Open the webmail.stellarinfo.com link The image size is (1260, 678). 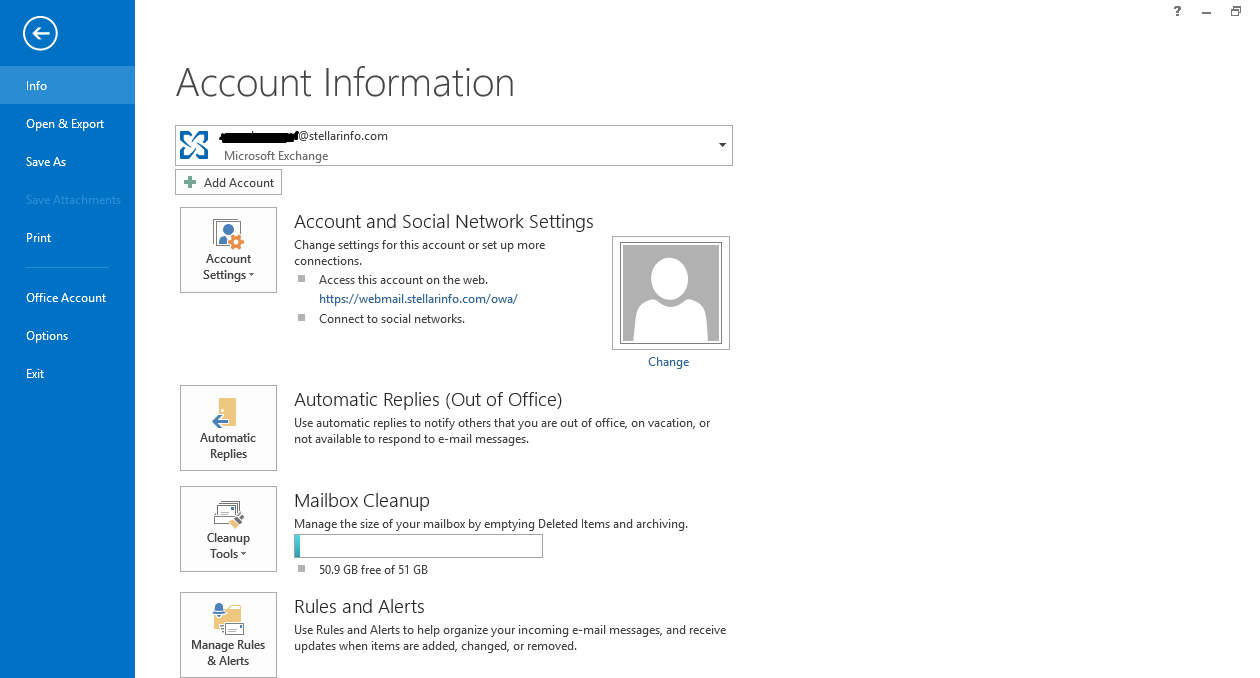pos(418,298)
